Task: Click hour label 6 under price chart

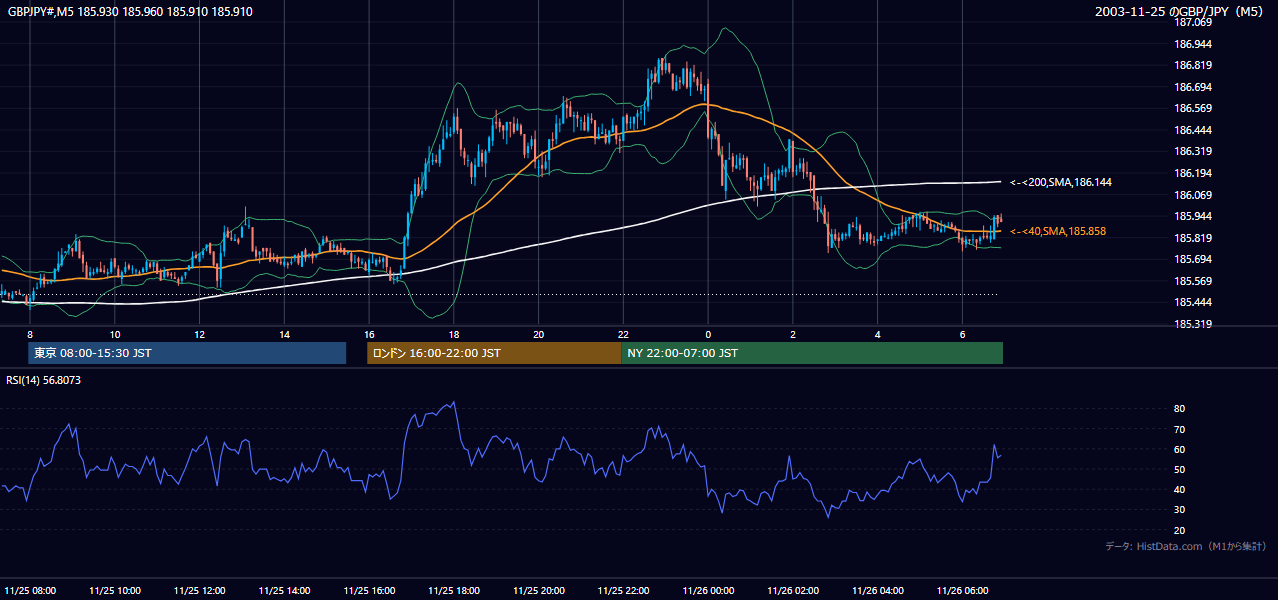Action: [x=962, y=334]
